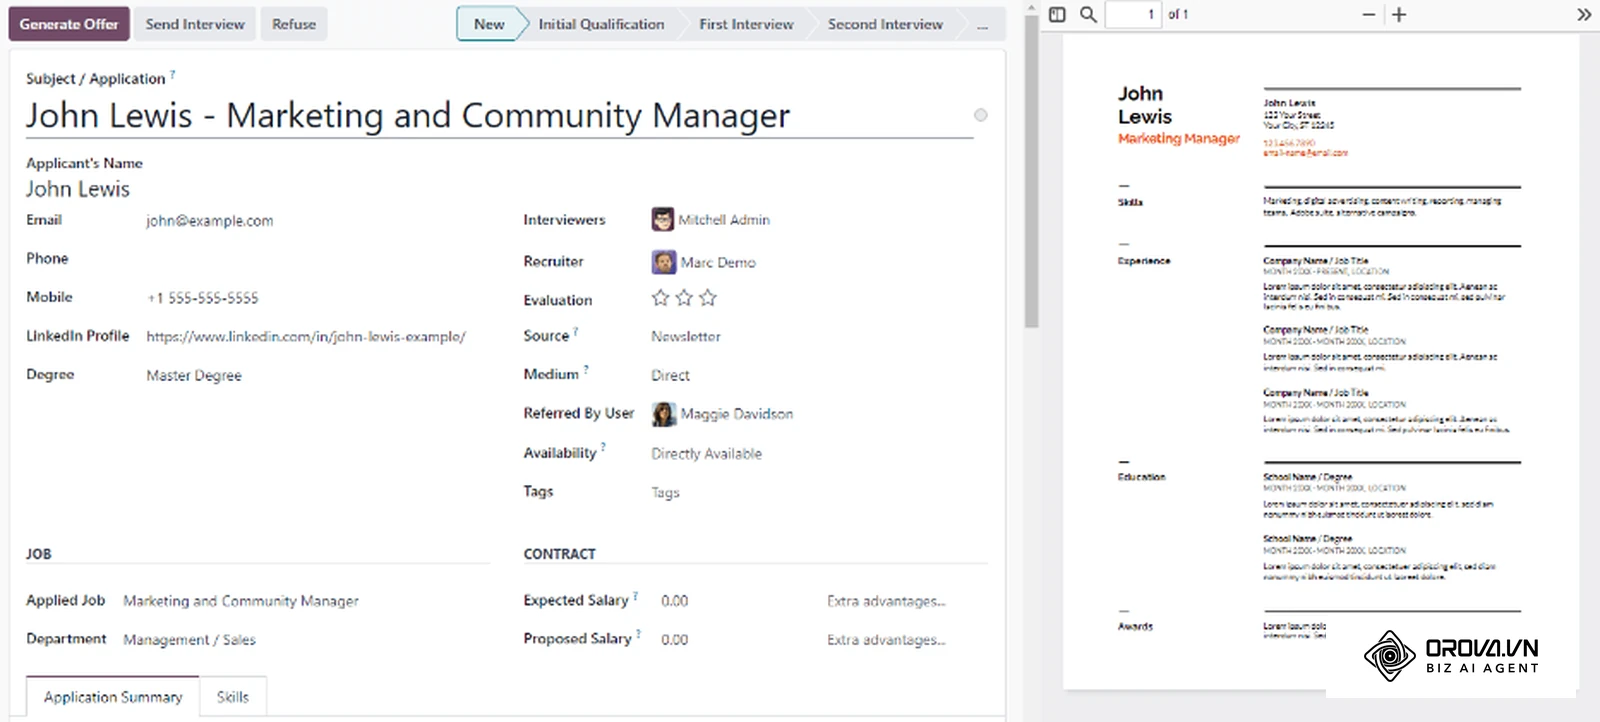
Task: Open PDF viewer tools double-chevron menu
Action: click(x=1584, y=14)
